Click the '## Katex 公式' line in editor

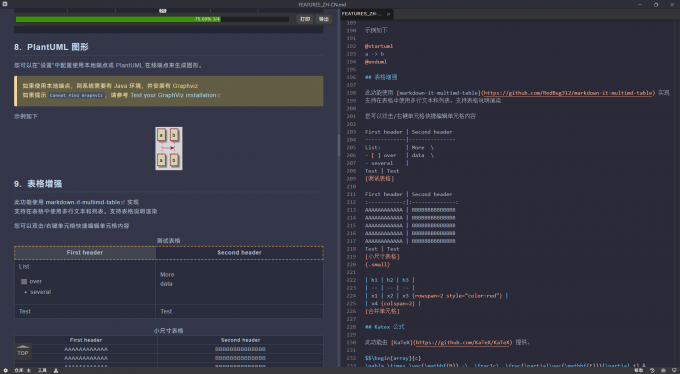384,327
